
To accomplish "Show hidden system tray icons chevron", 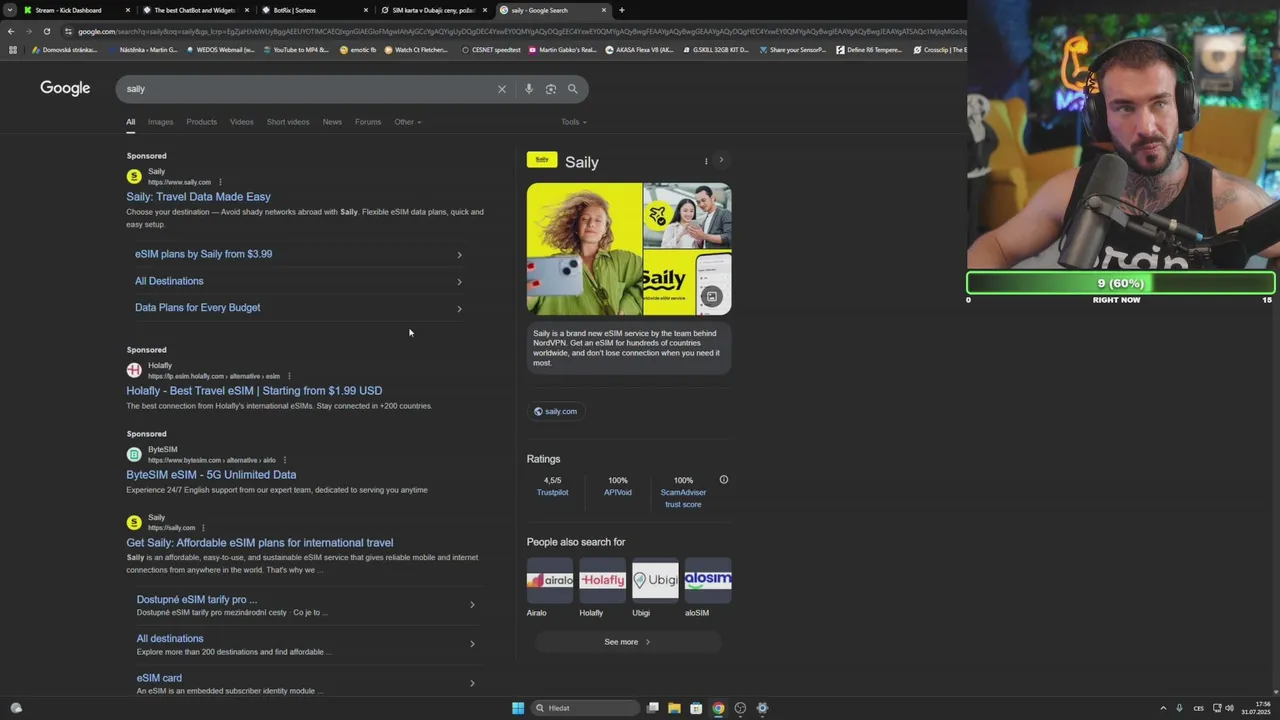I will pos(1163,708).
